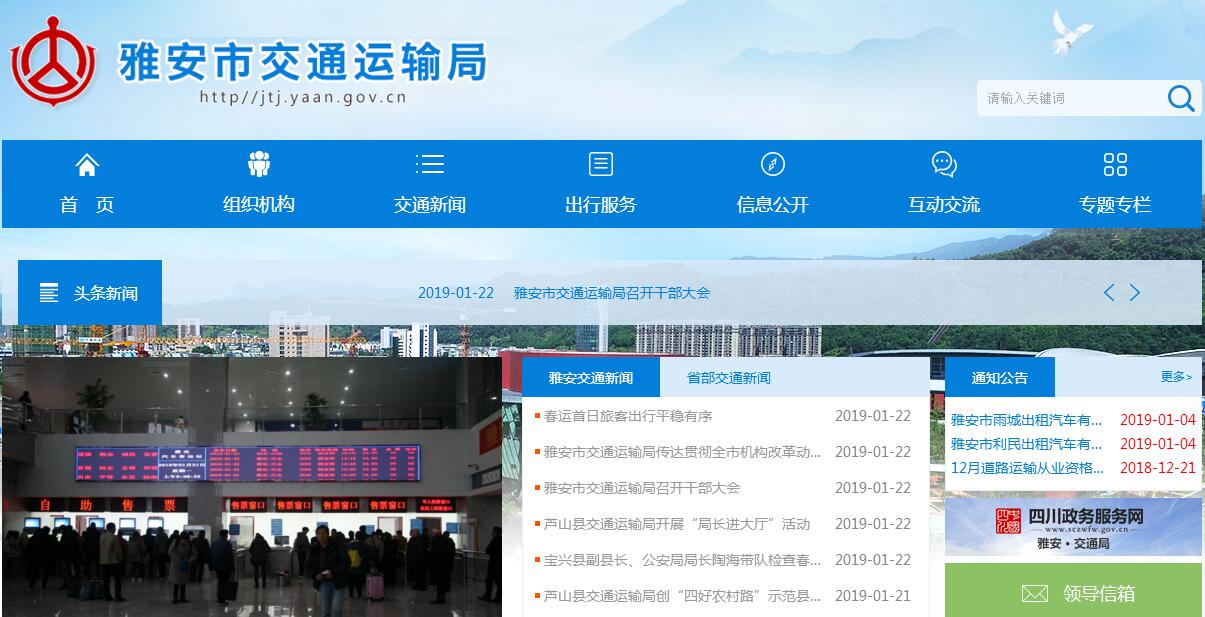Click date 2019-01-21 in news list

click(873, 596)
